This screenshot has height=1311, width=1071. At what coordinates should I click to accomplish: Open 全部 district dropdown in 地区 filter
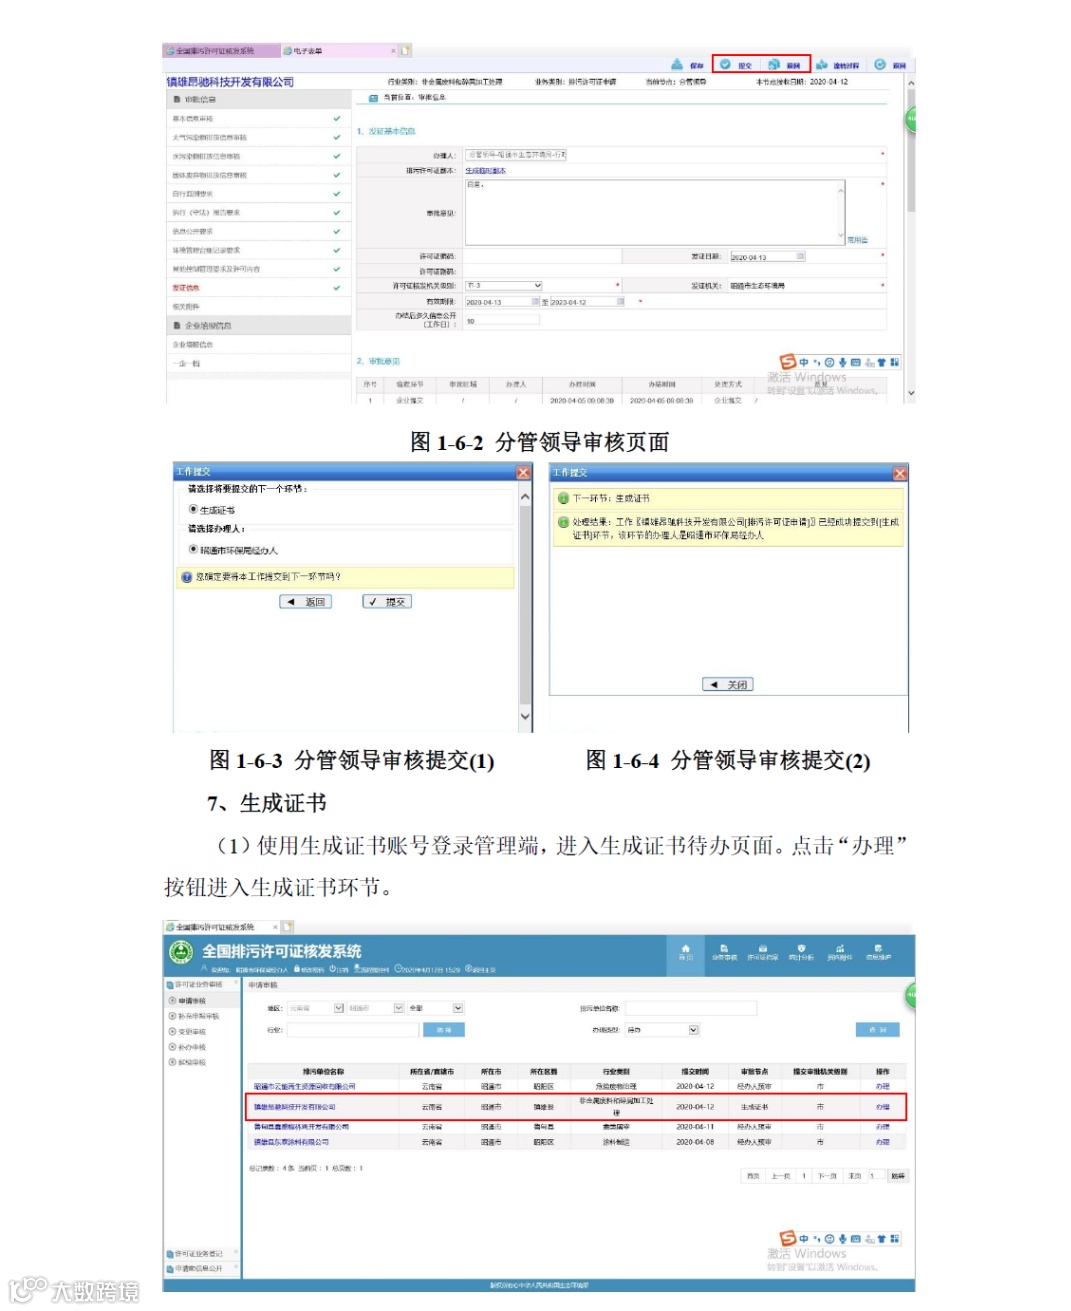436,1008
